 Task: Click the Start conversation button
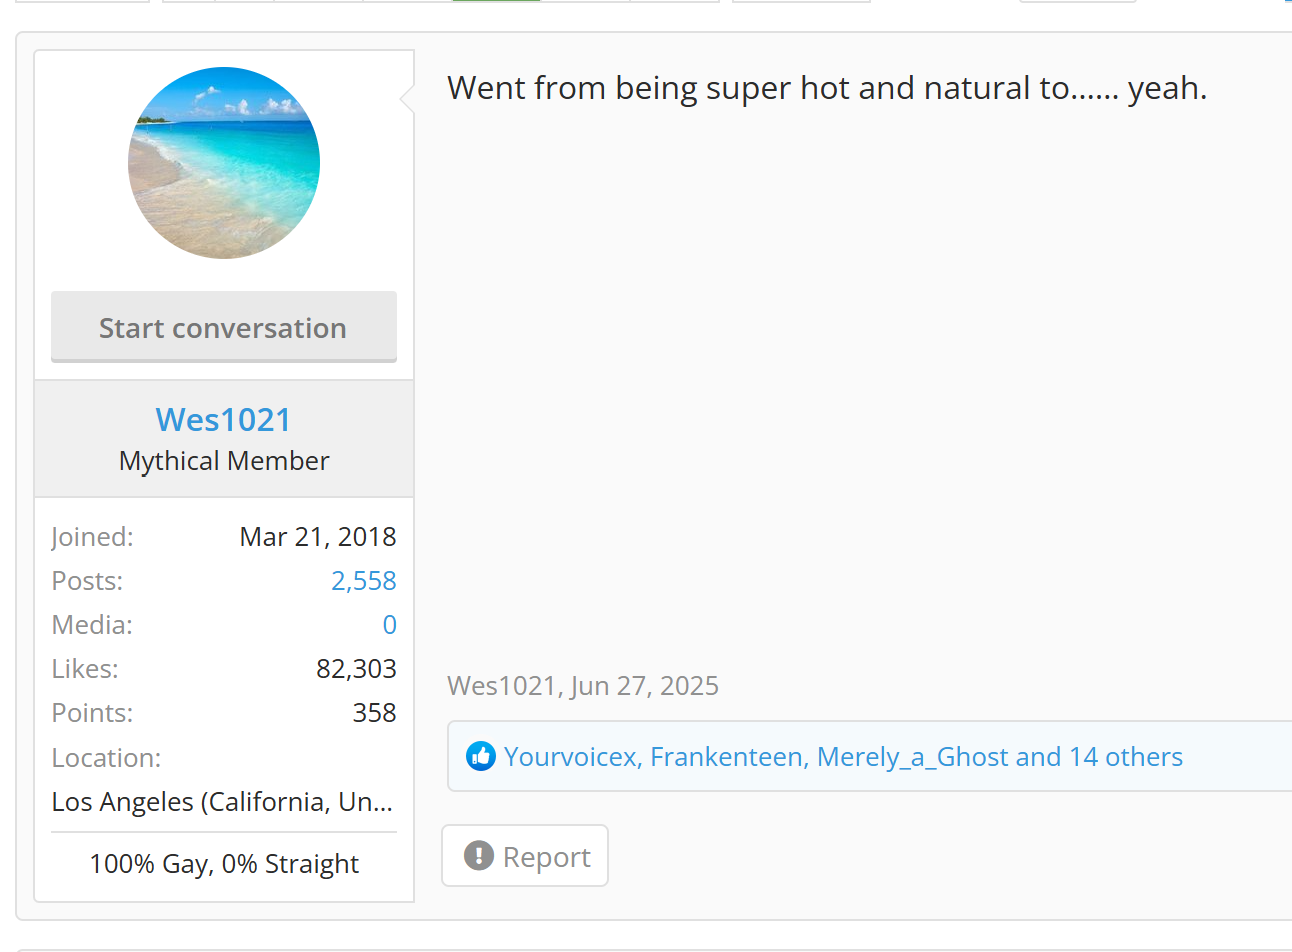[x=224, y=327]
